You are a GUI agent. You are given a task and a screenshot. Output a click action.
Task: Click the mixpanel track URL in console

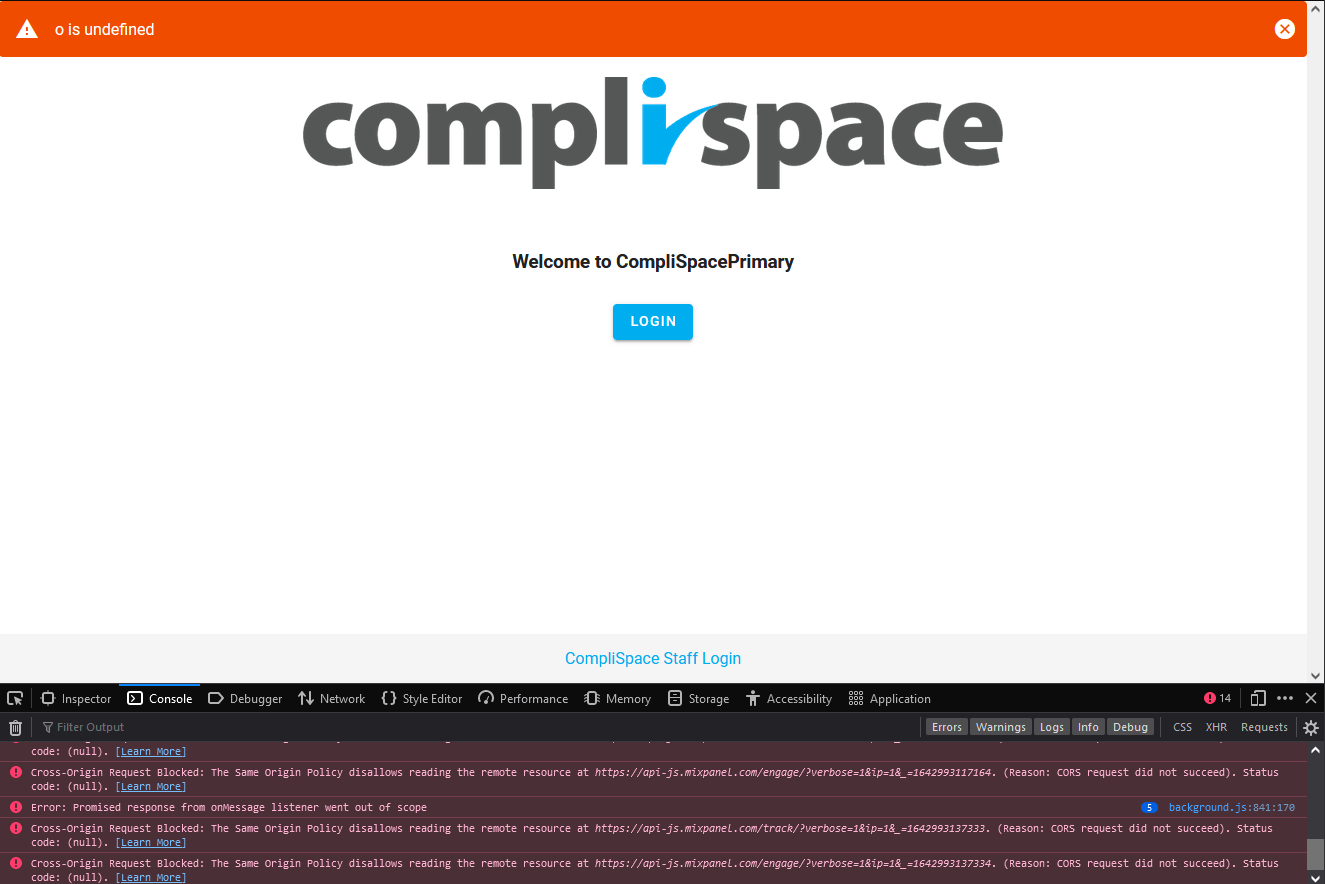pos(791,828)
